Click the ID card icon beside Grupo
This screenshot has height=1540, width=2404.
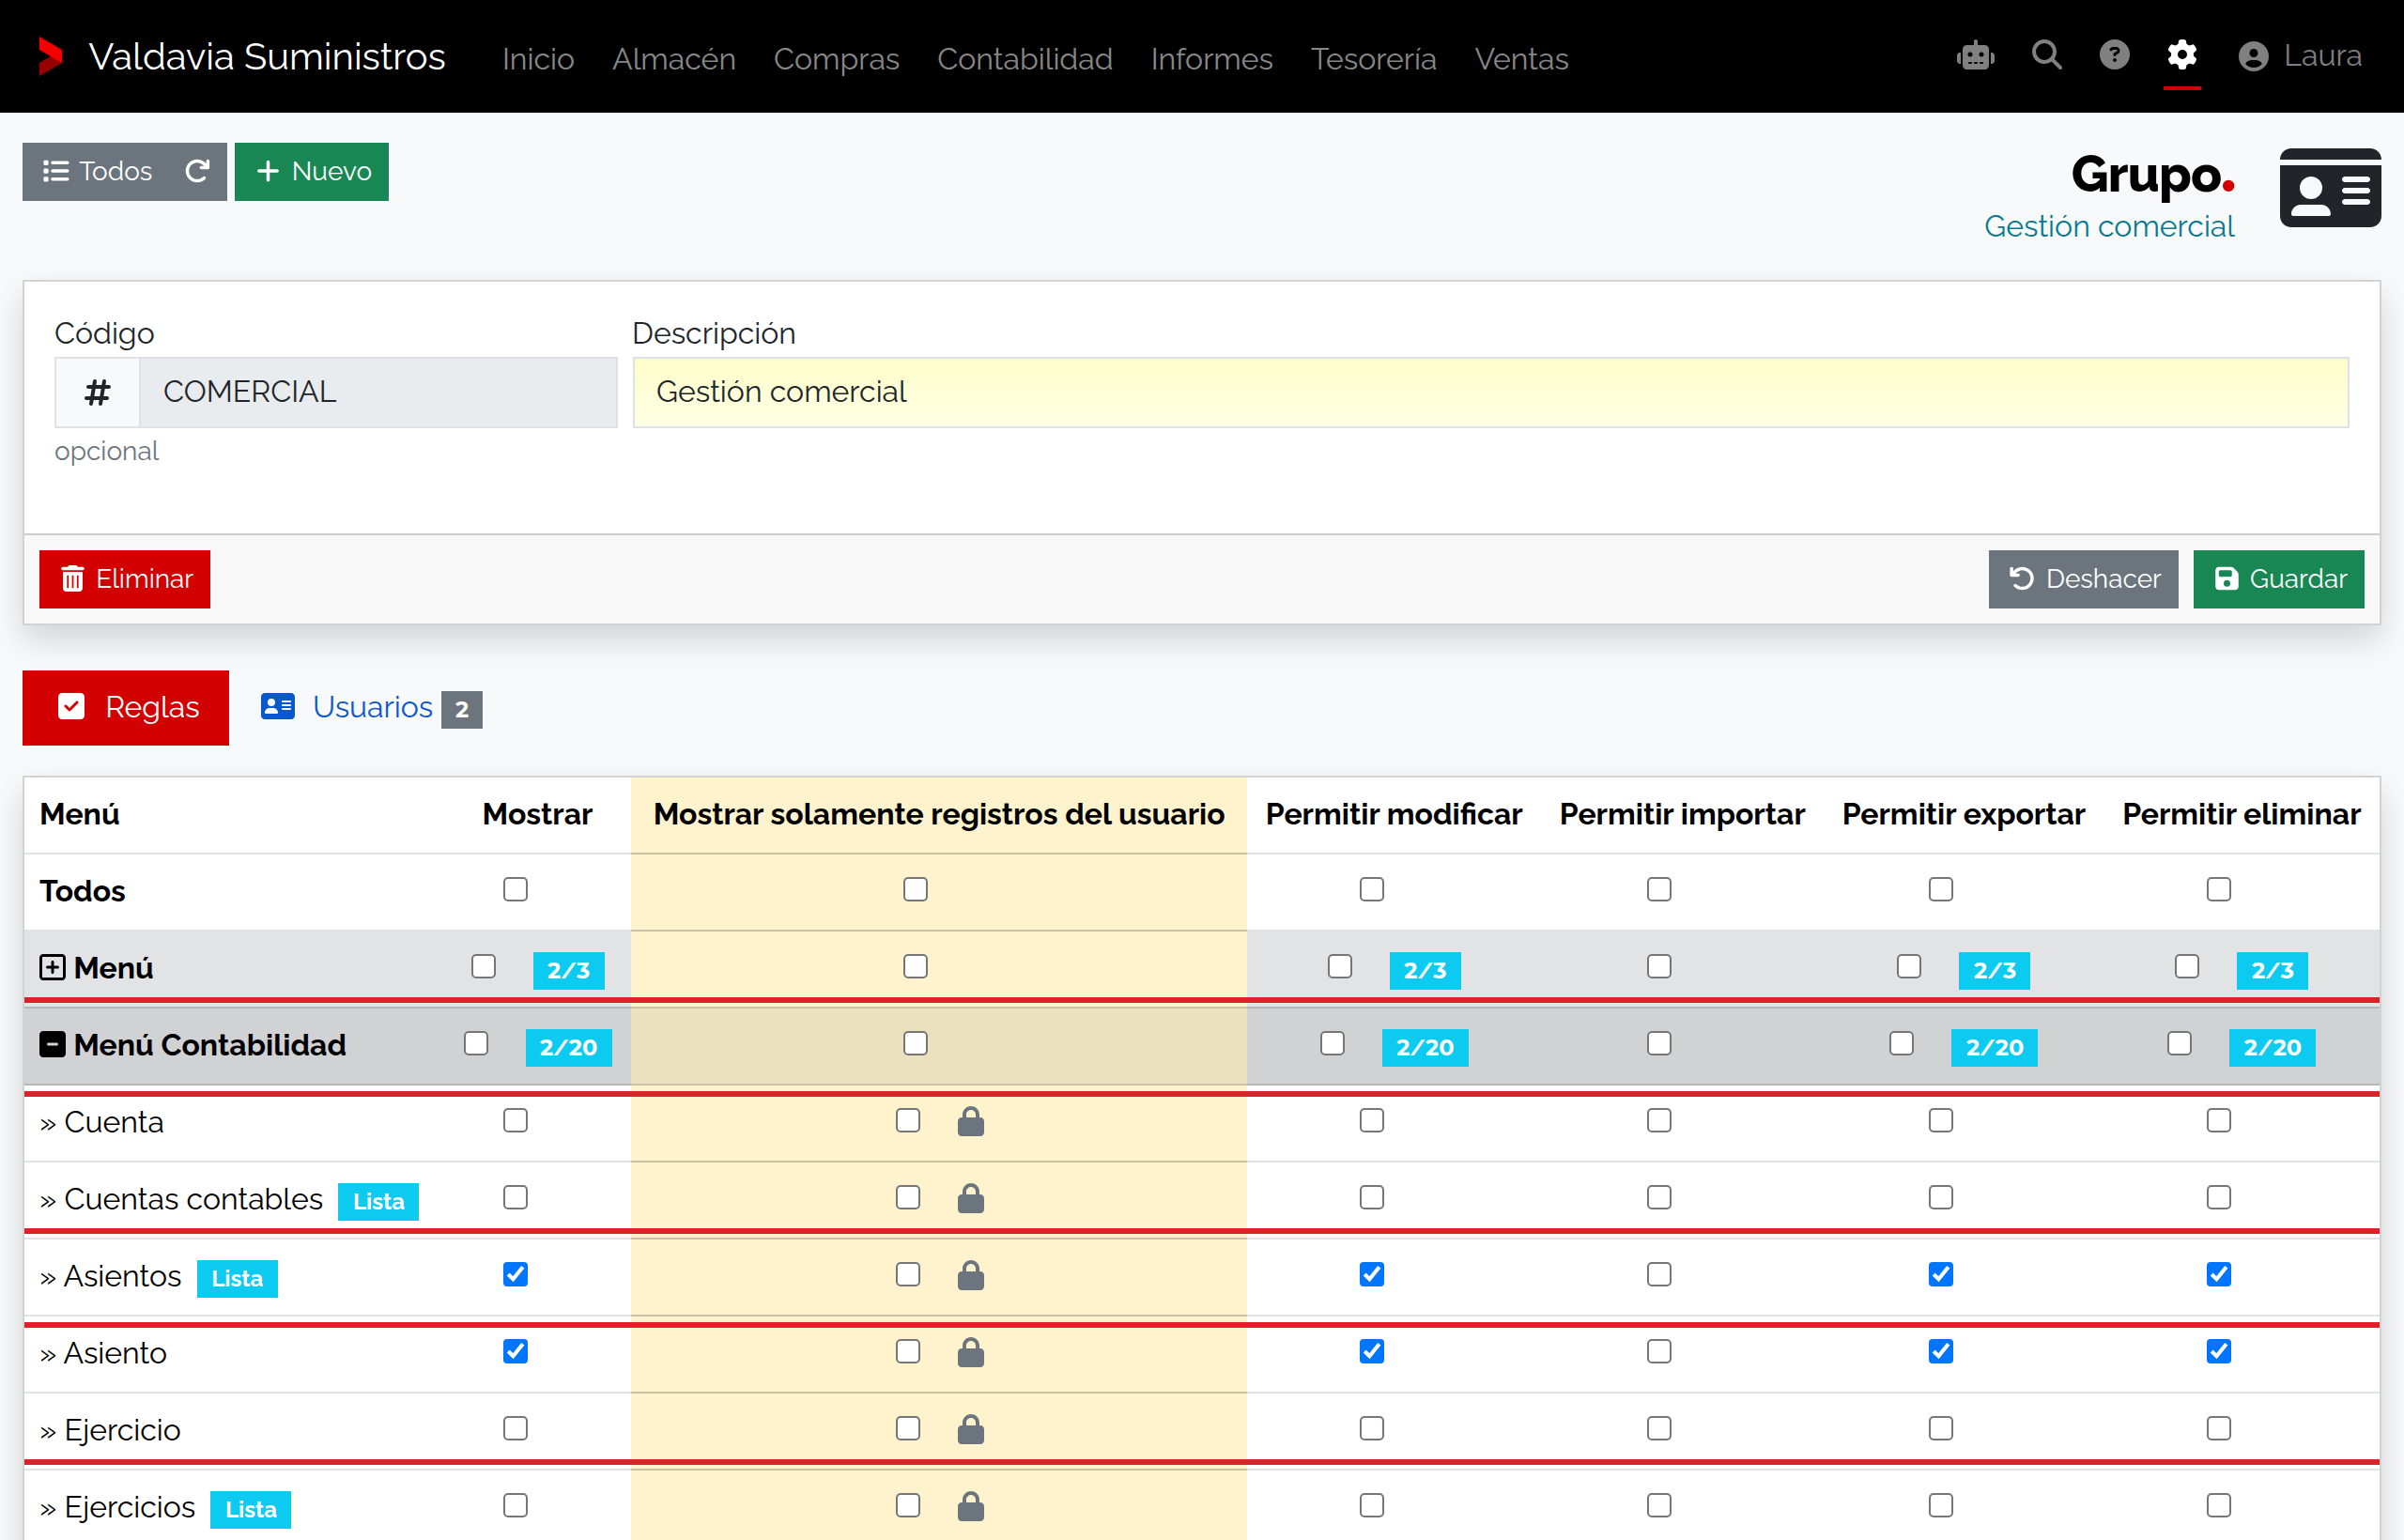coord(2330,188)
